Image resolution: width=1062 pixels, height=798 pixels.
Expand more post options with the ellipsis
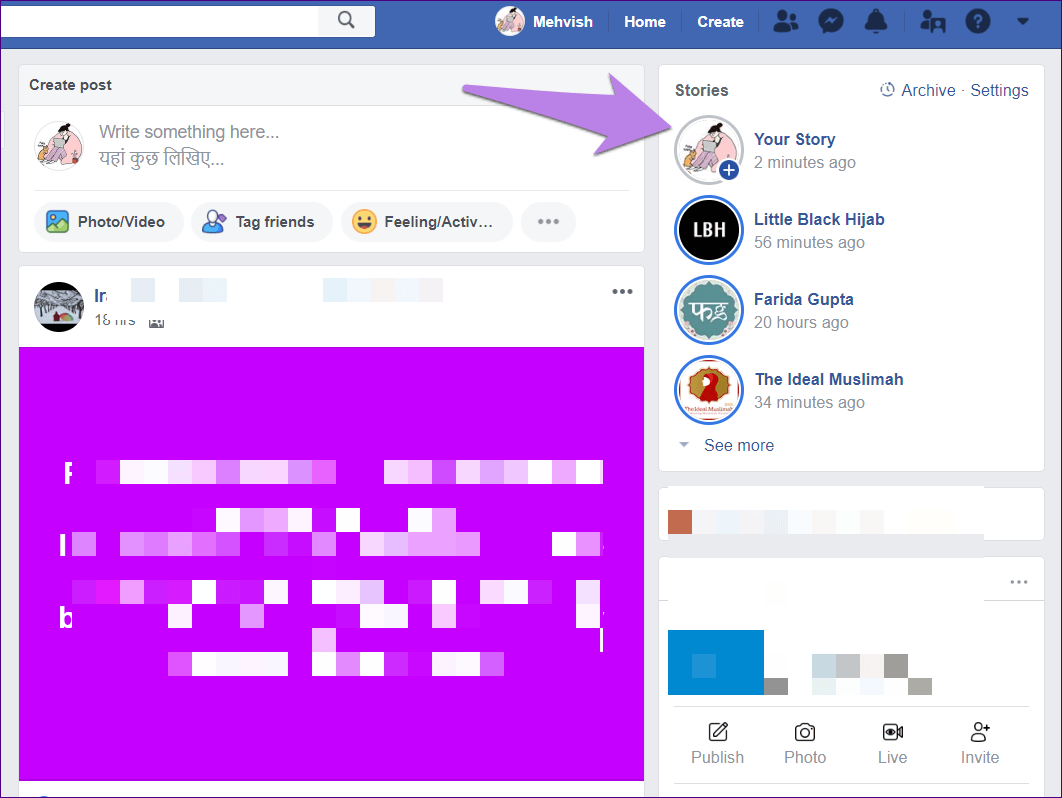pos(548,221)
